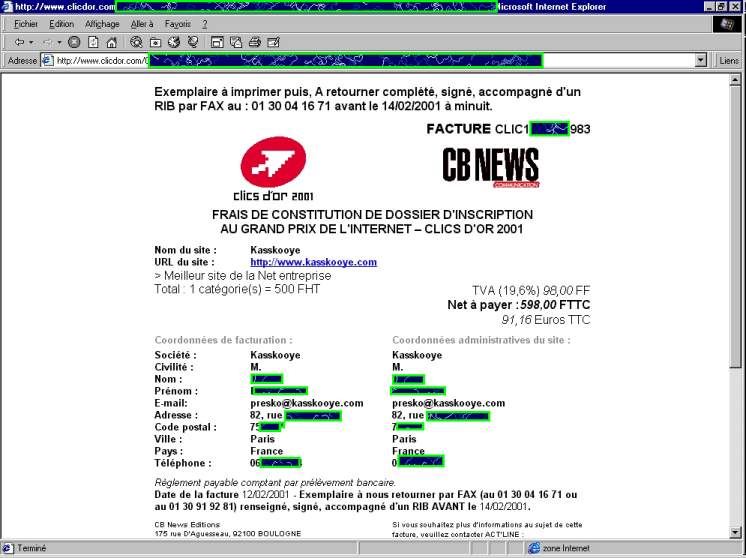Click the Edit page toolbar icon

(x=273, y=42)
